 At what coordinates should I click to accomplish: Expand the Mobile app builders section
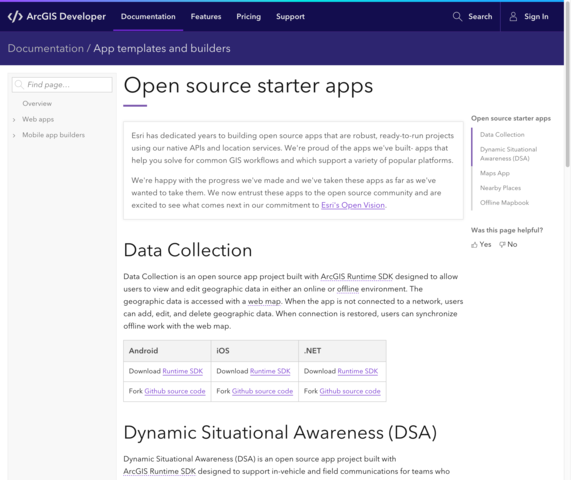14,135
